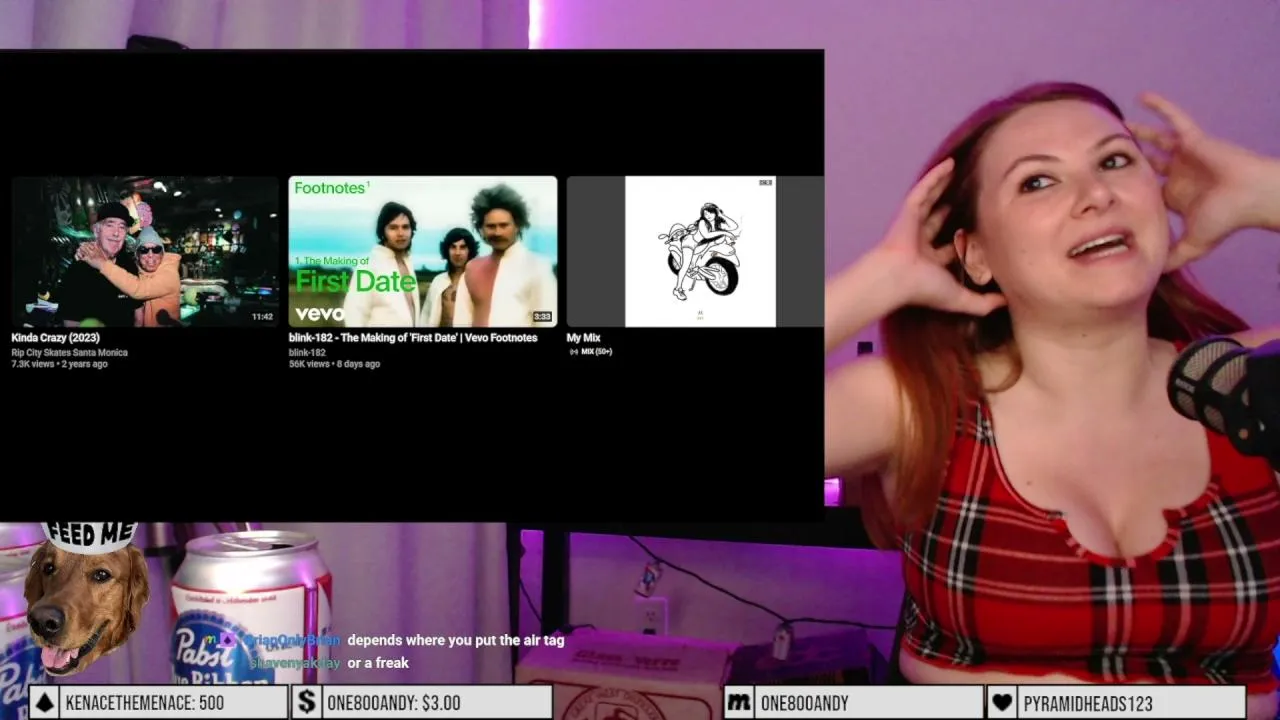Click the 11:42 duration badge
The width and height of the screenshot is (1280, 720).
pos(262,317)
